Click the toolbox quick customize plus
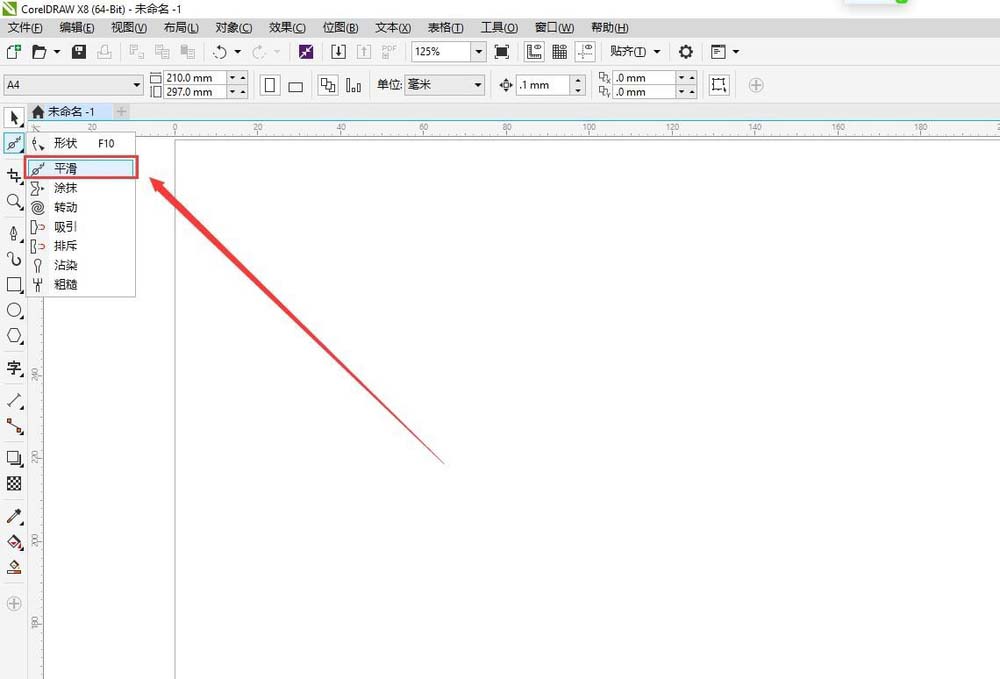1000x679 pixels. coord(14,604)
